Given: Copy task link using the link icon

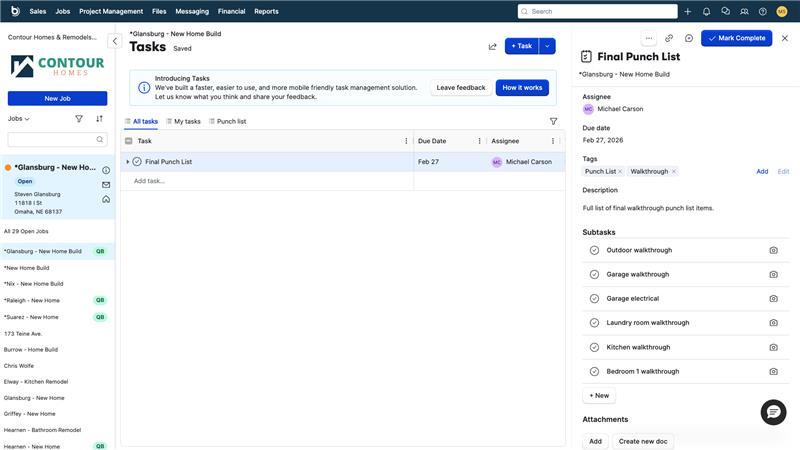Looking at the screenshot, I should [x=669, y=38].
